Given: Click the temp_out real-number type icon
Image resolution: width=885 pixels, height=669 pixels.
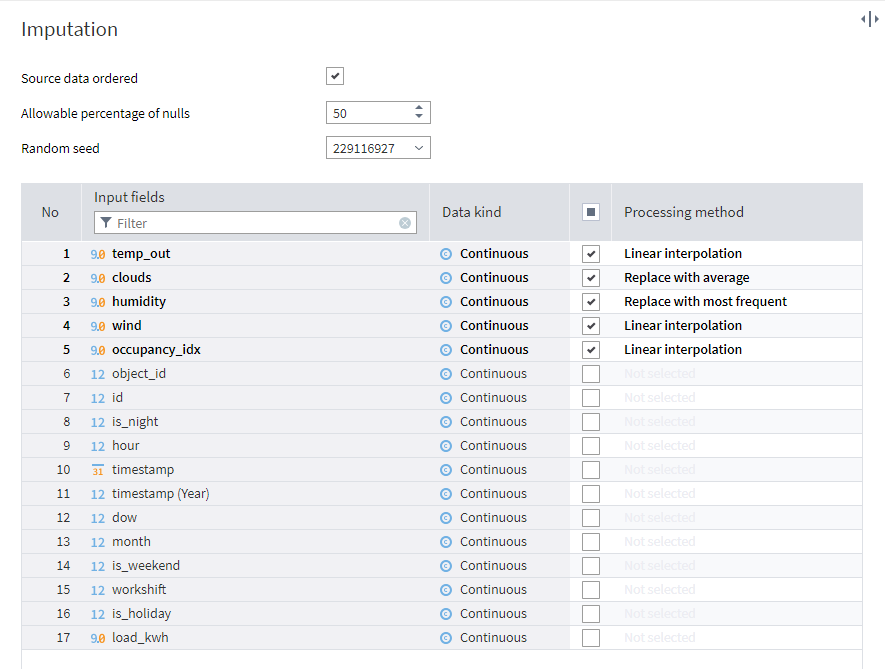Looking at the screenshot, I should (x=98, y=254).
